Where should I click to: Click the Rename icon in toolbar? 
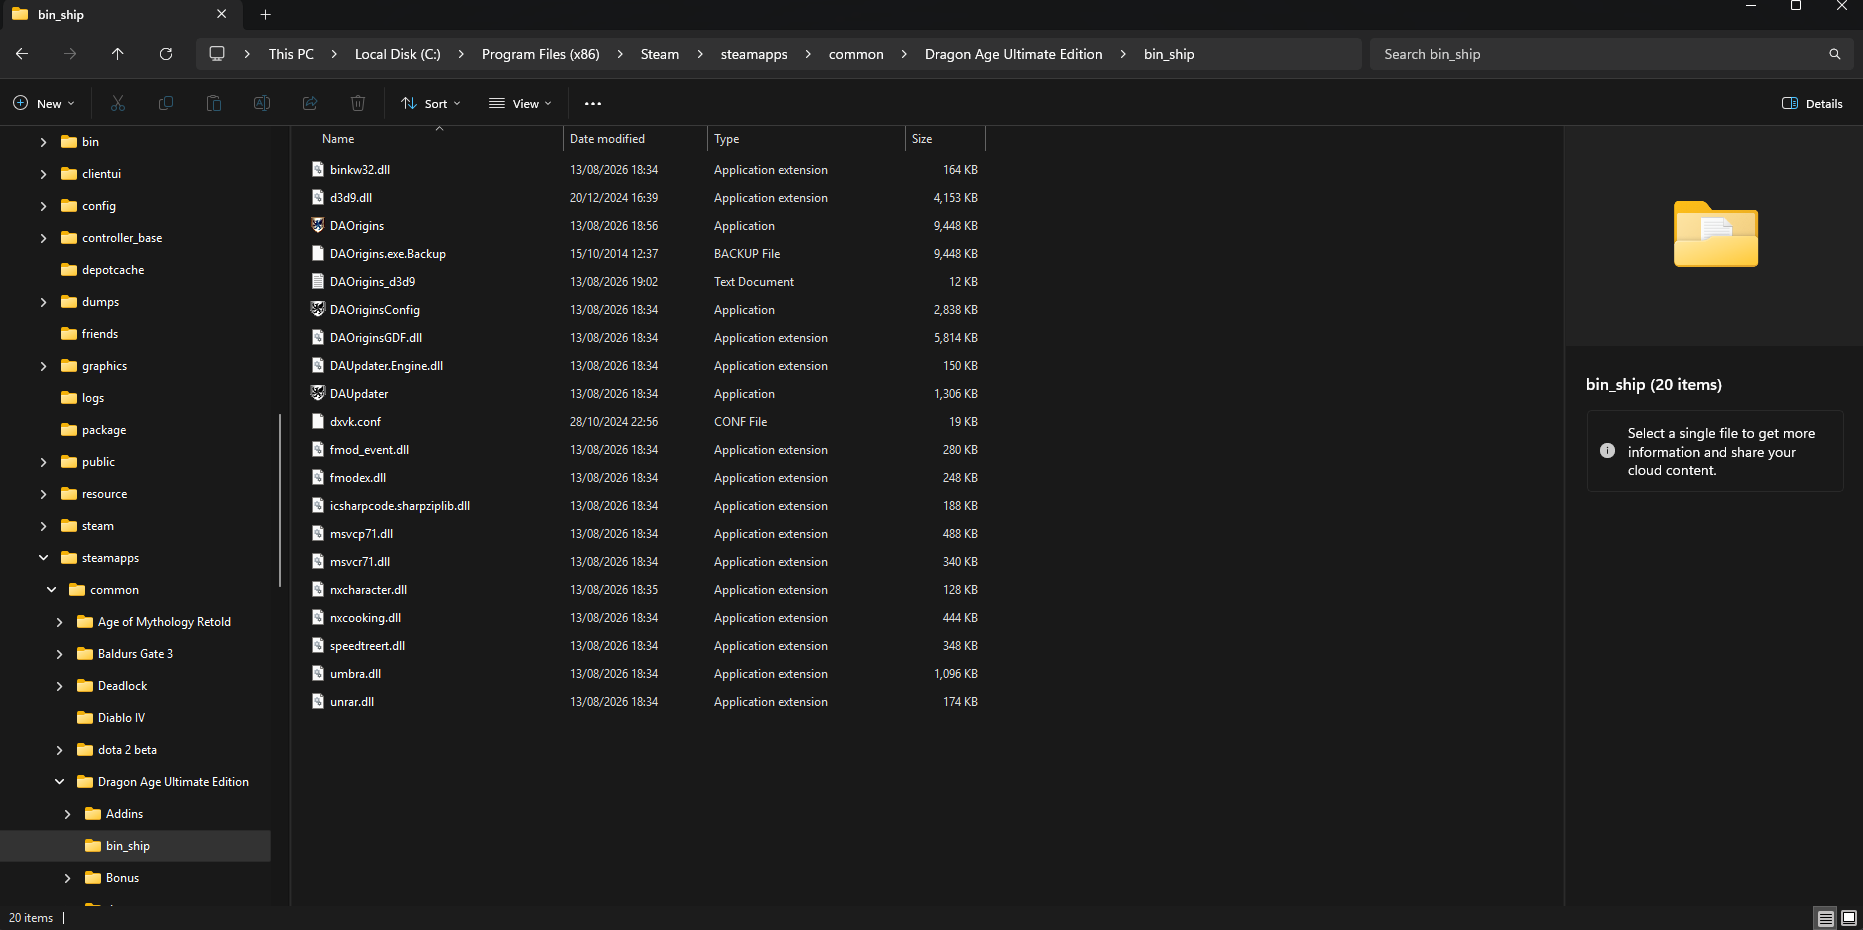point(262,103)
